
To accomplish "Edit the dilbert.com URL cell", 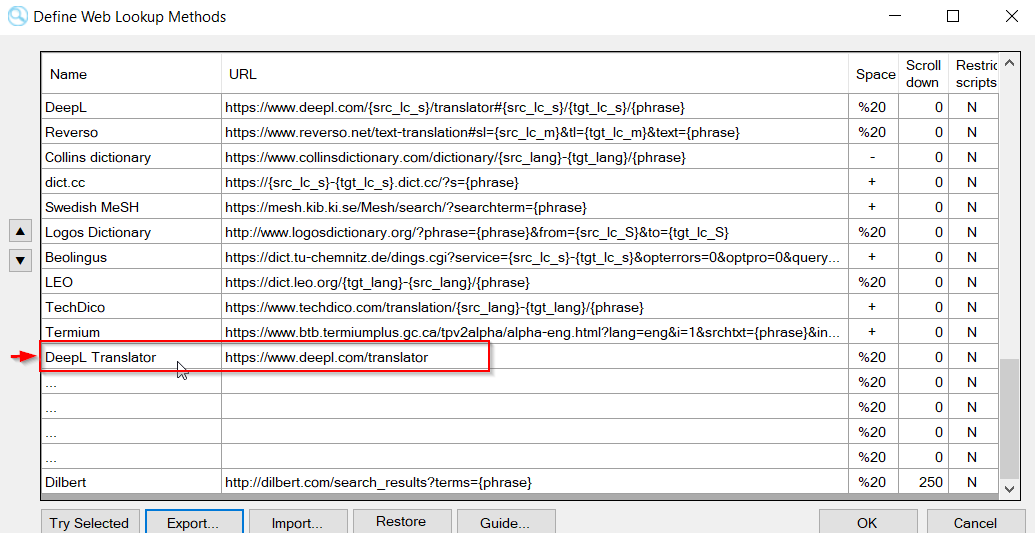I will click(x=535, y=482).
